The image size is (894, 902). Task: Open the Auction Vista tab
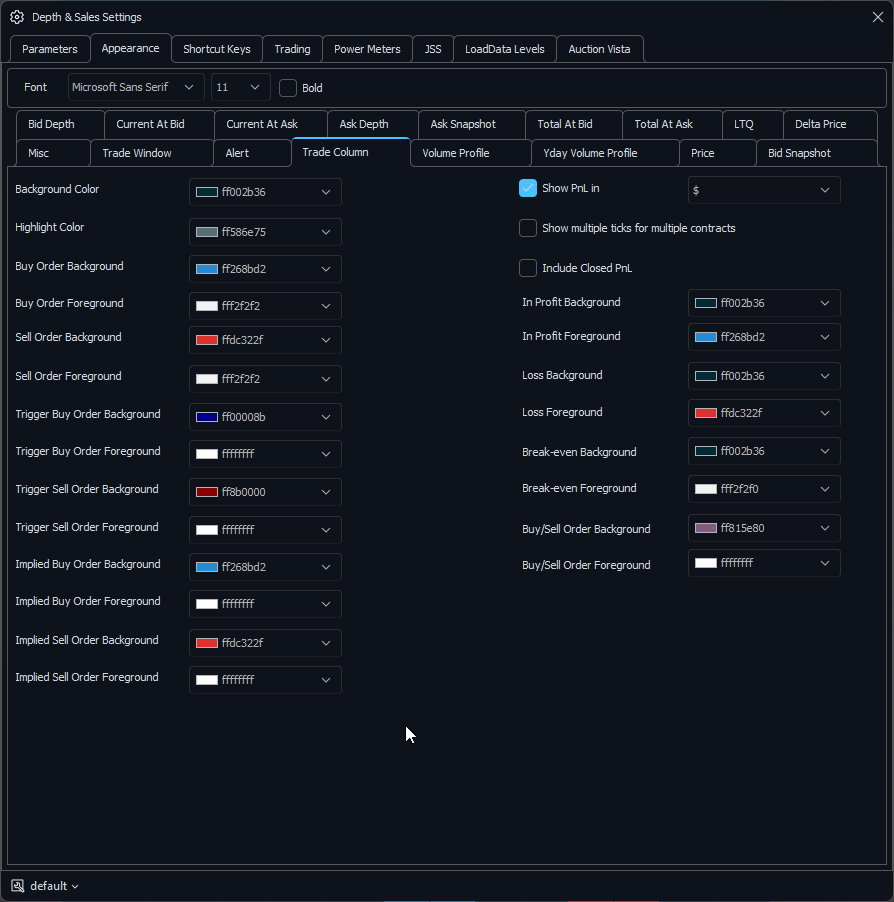pos(599,49)
